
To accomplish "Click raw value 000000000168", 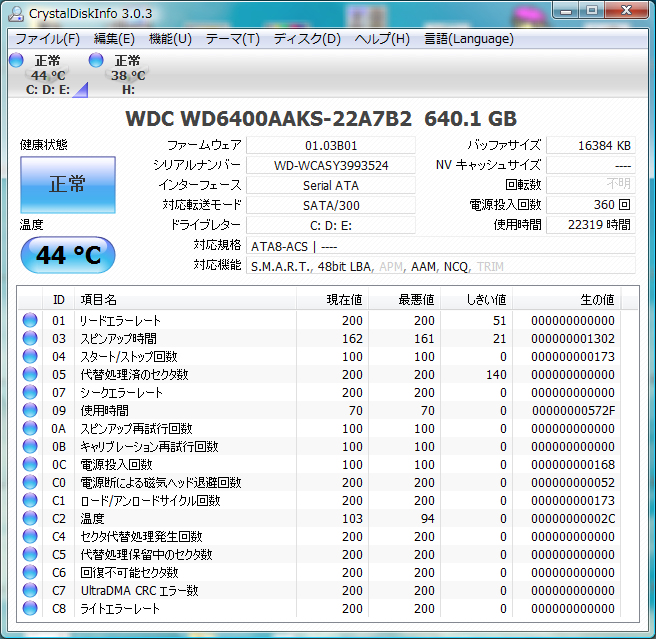I will (573, 464).
